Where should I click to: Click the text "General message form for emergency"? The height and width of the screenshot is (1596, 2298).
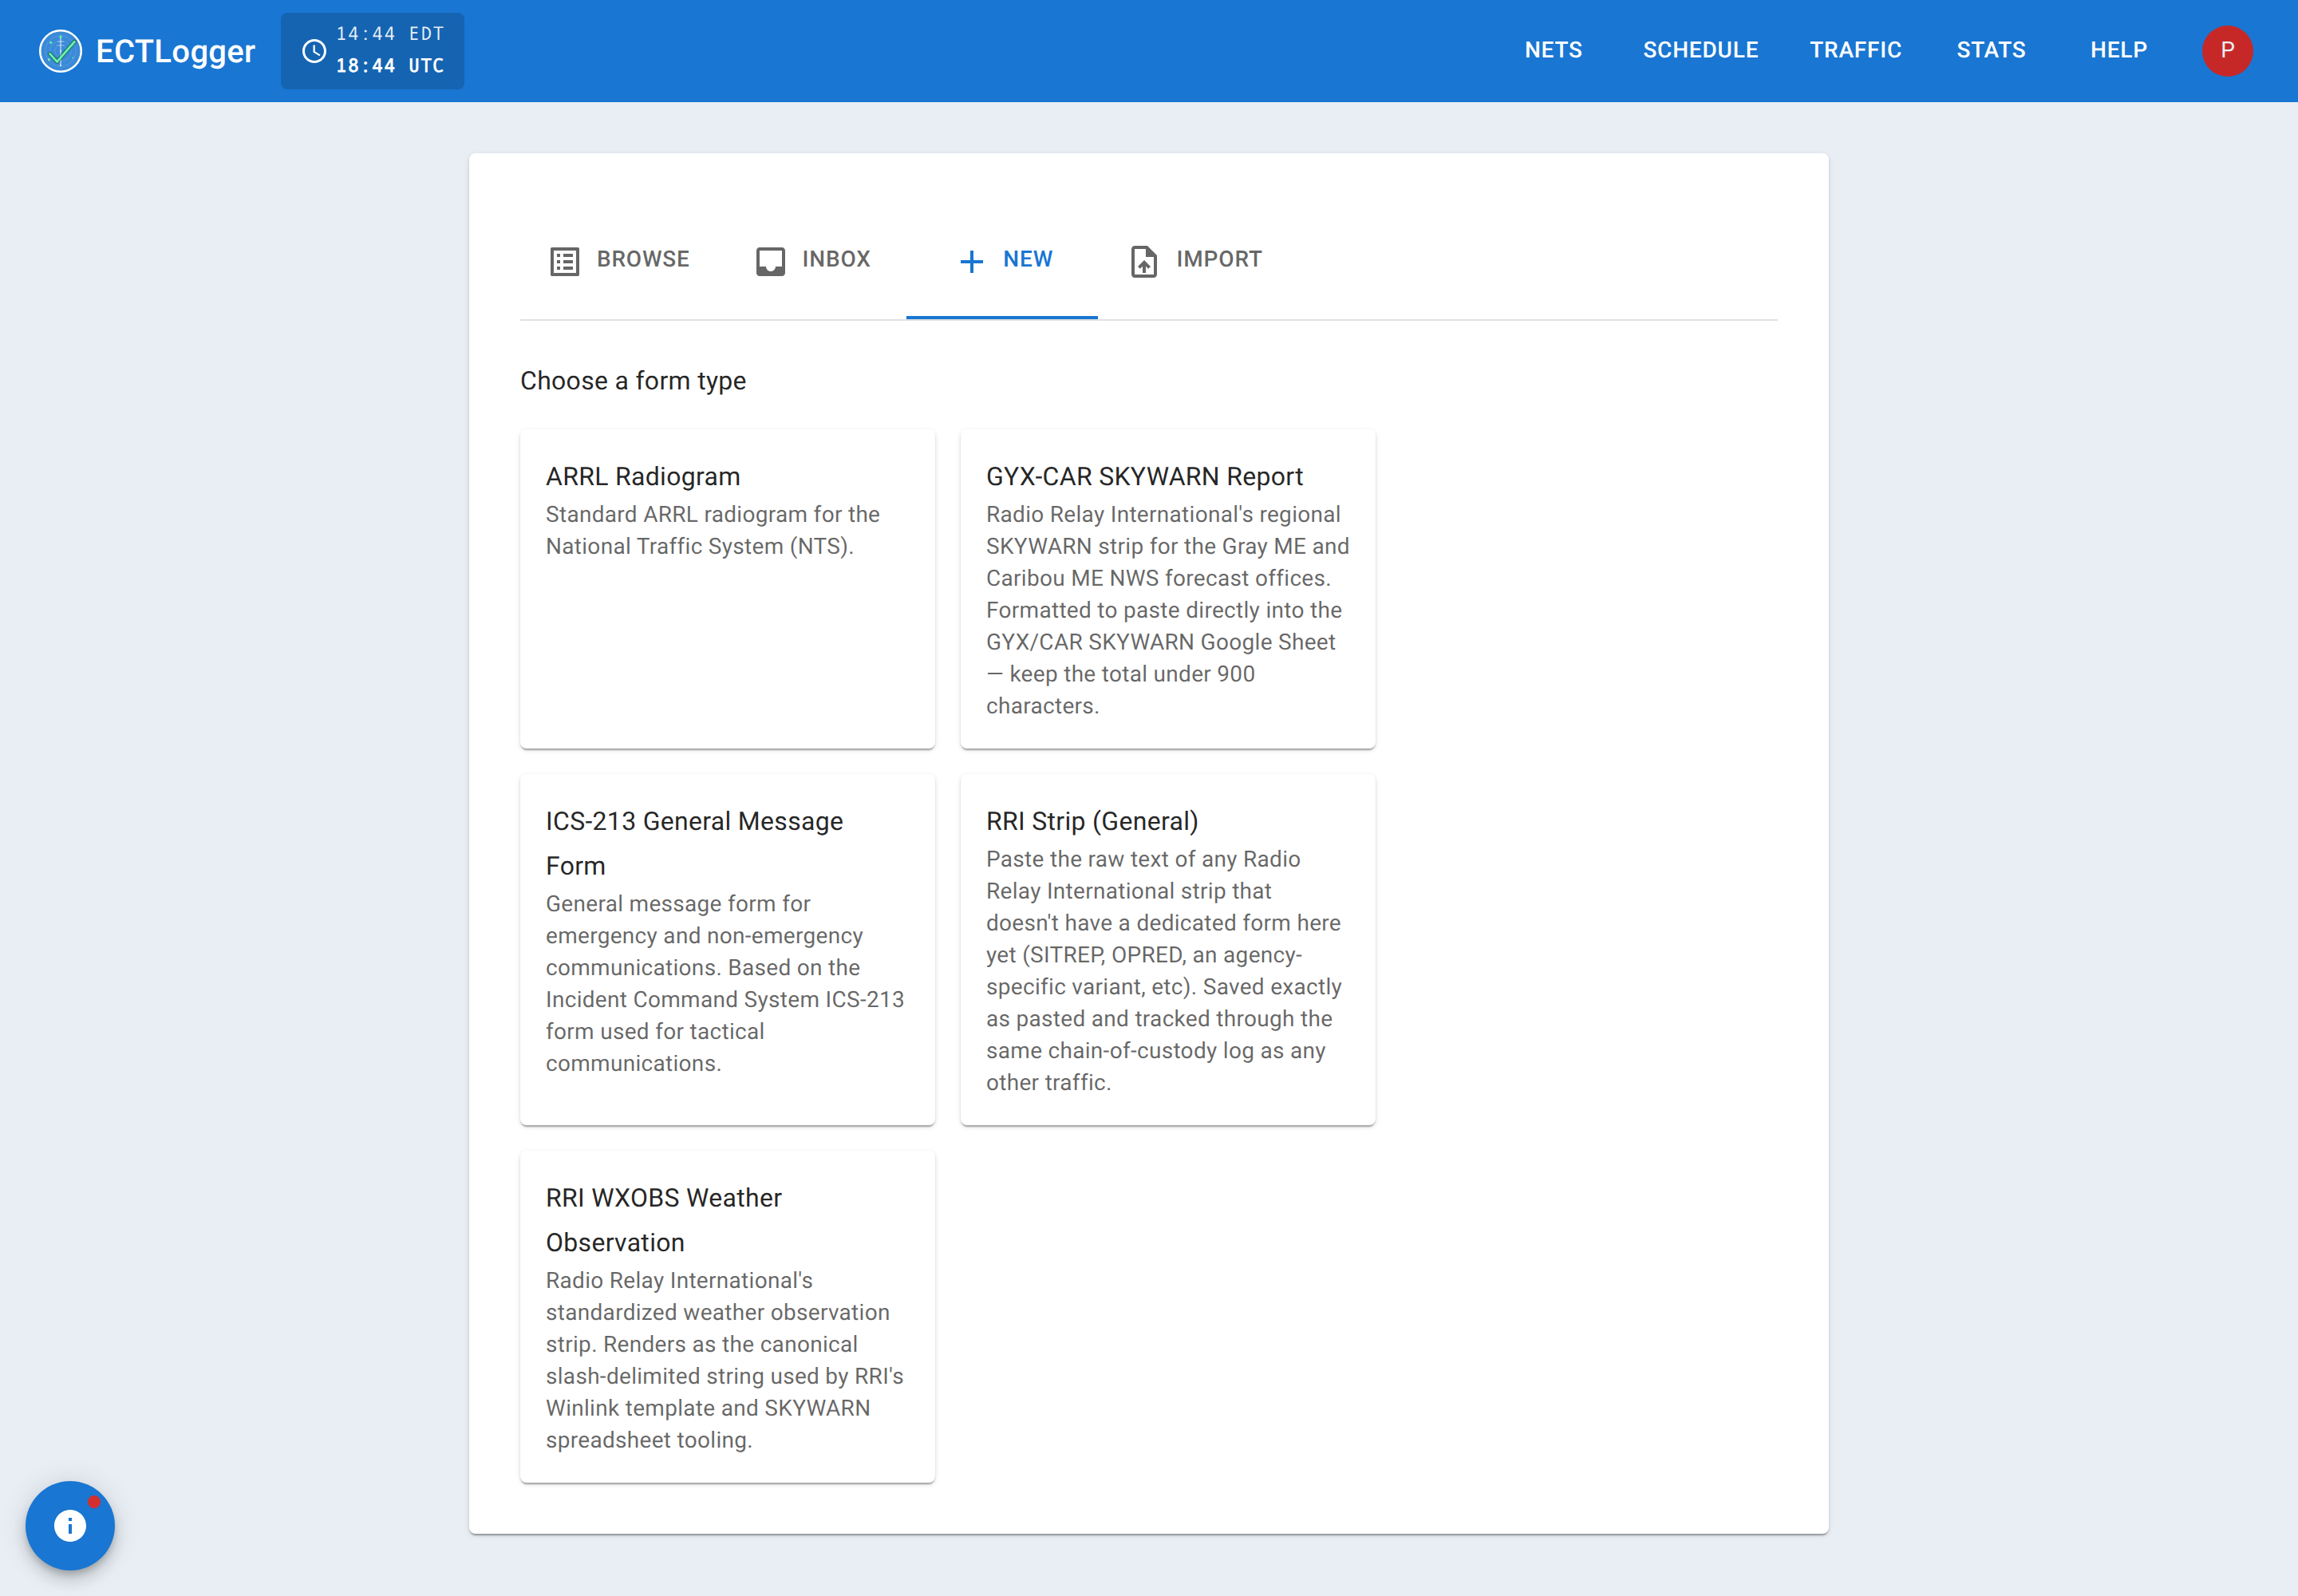[x=704, y=920]
